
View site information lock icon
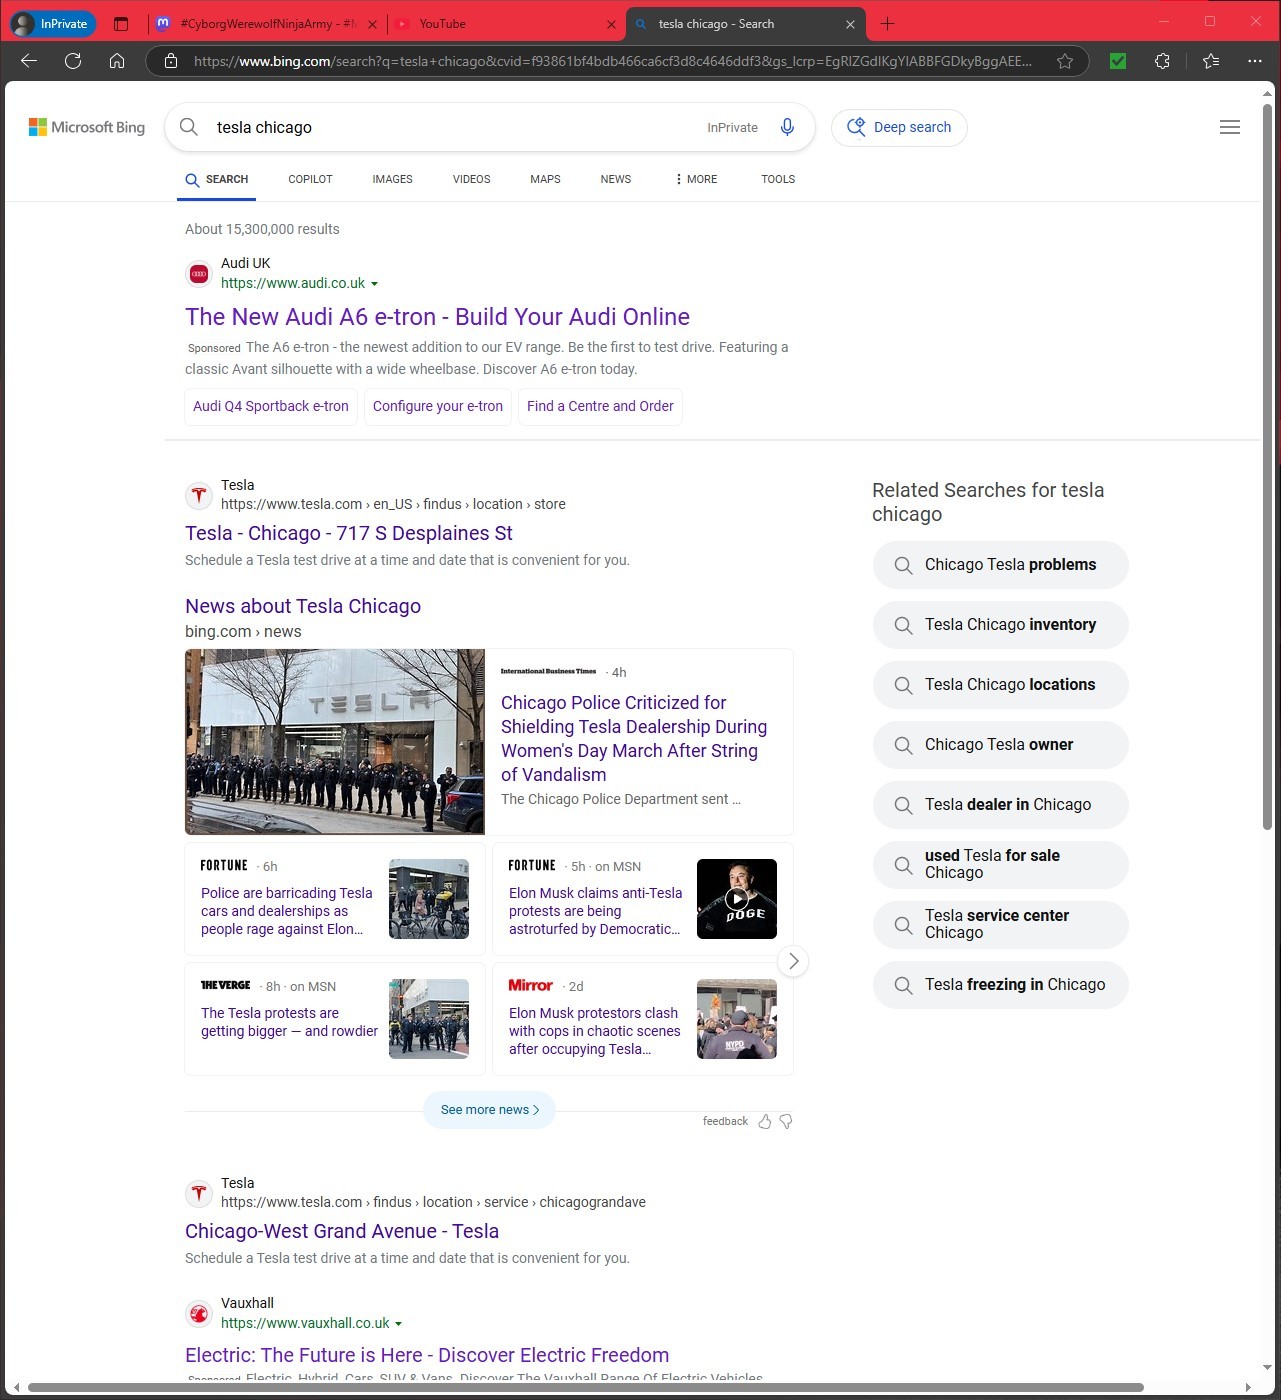click(171, 61)
